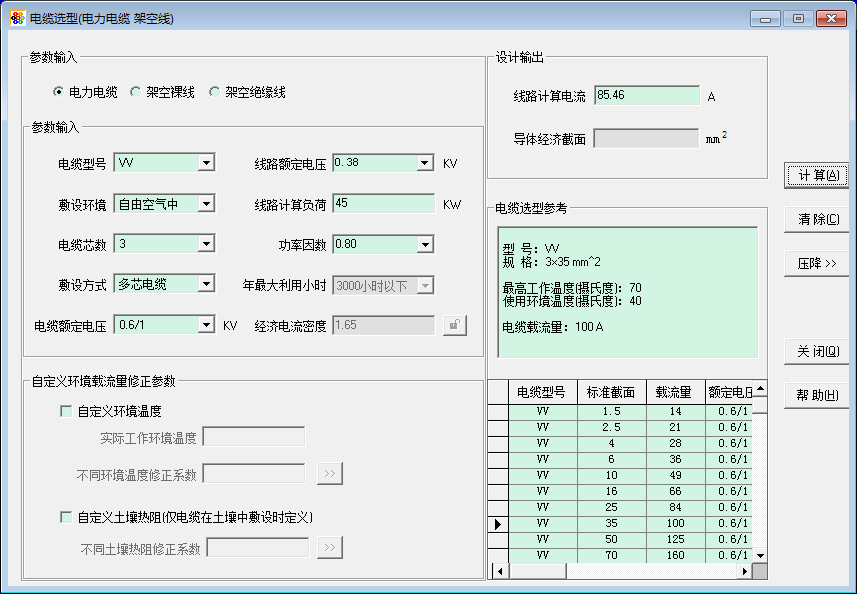Click the 实际工作环境温度 field
The height and width of the screenshot is (594, 857).
tap(254, 437)
